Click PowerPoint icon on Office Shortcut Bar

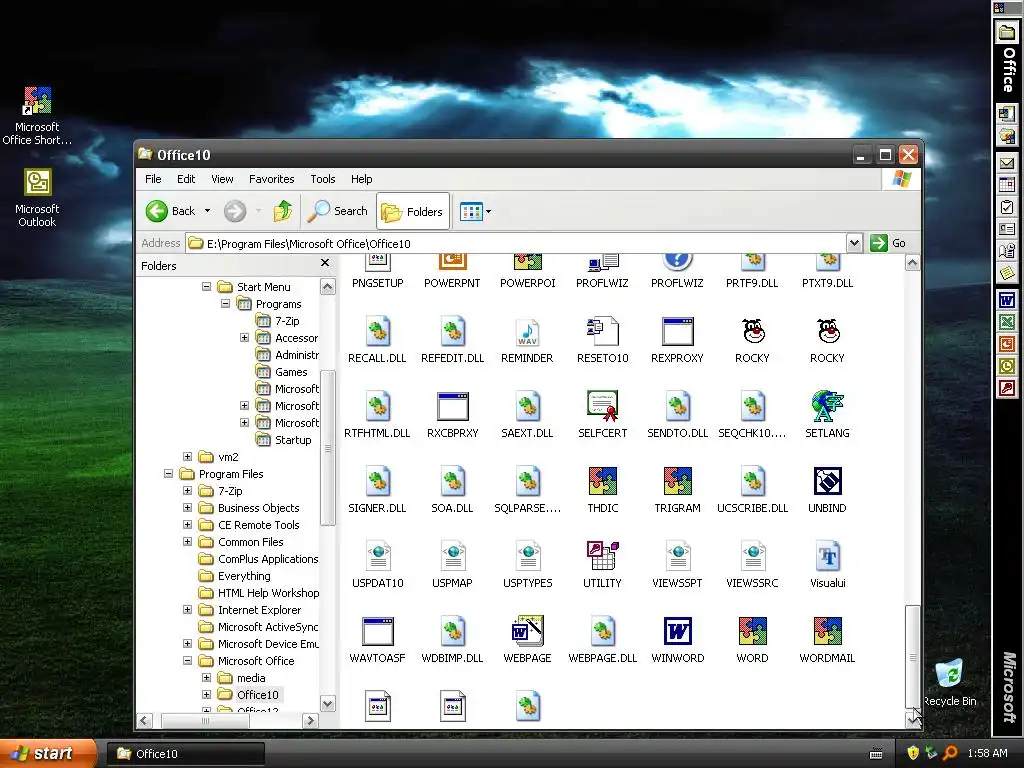click(x=1006, y=344)
